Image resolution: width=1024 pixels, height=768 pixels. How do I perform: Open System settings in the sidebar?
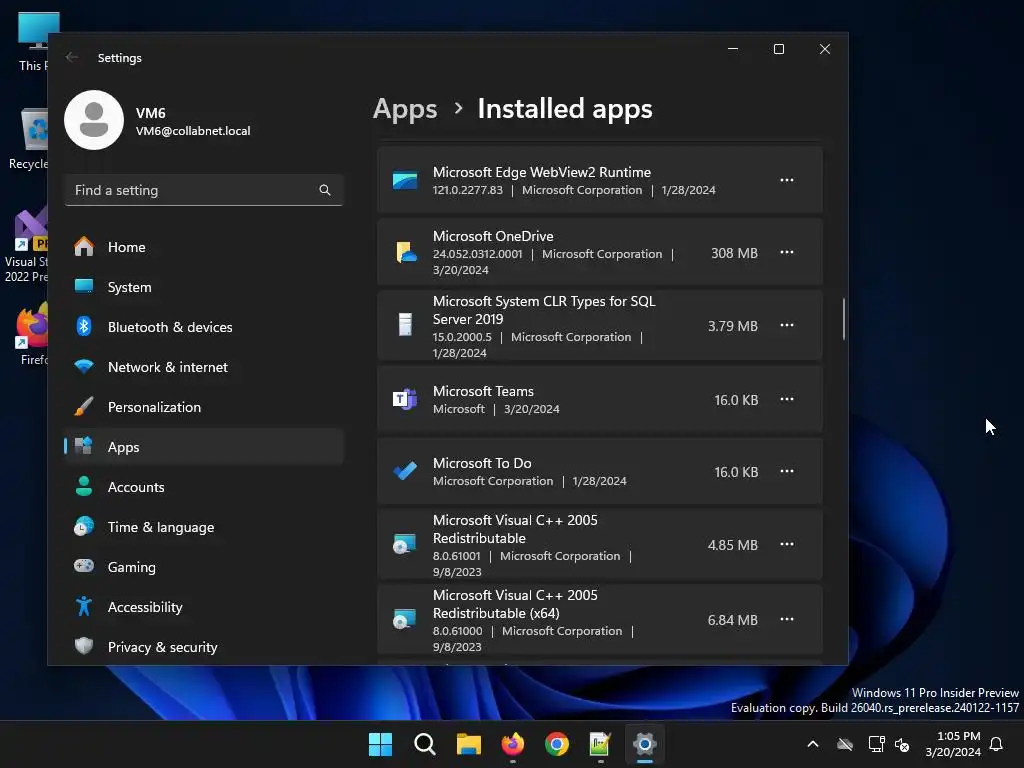(x=204, y=287)
